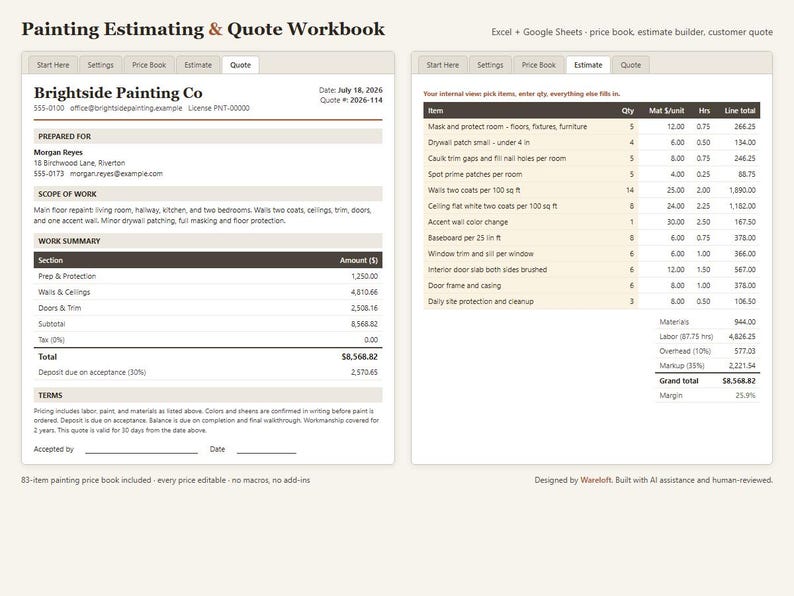Screen dimensions: 794x596
Task: Select the active Estimate tab in right panel
Action: coord(588,65)
